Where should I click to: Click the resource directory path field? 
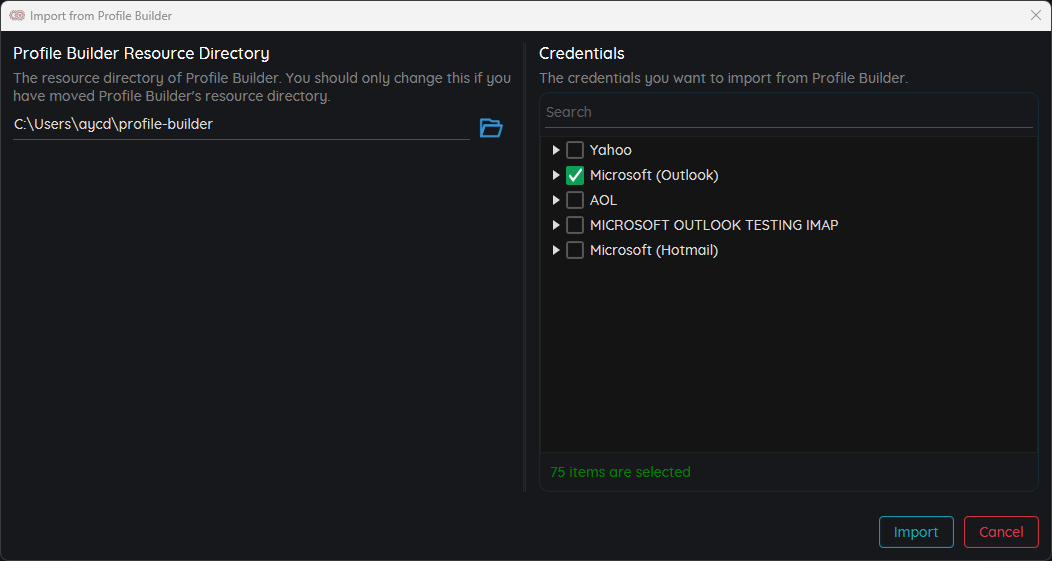pyautogui.click(x=241, y=125)
